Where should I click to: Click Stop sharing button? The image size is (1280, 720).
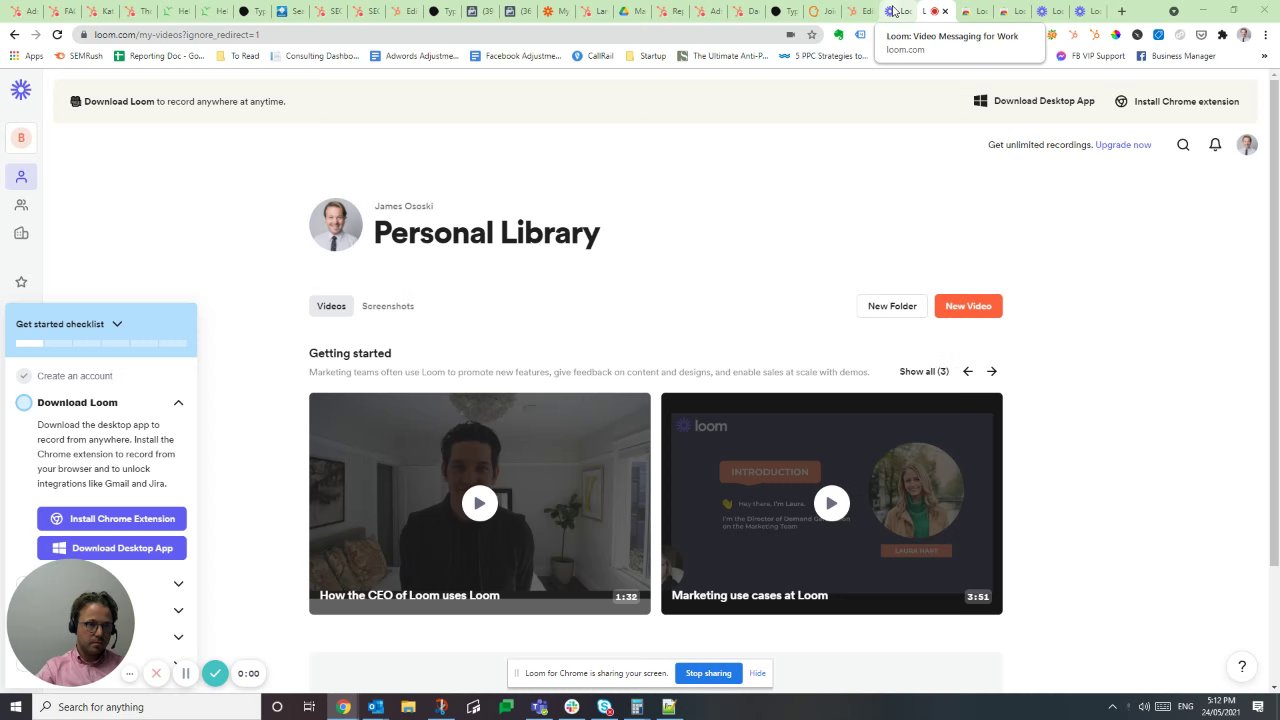pyautogui.click(x=708, y=673)
